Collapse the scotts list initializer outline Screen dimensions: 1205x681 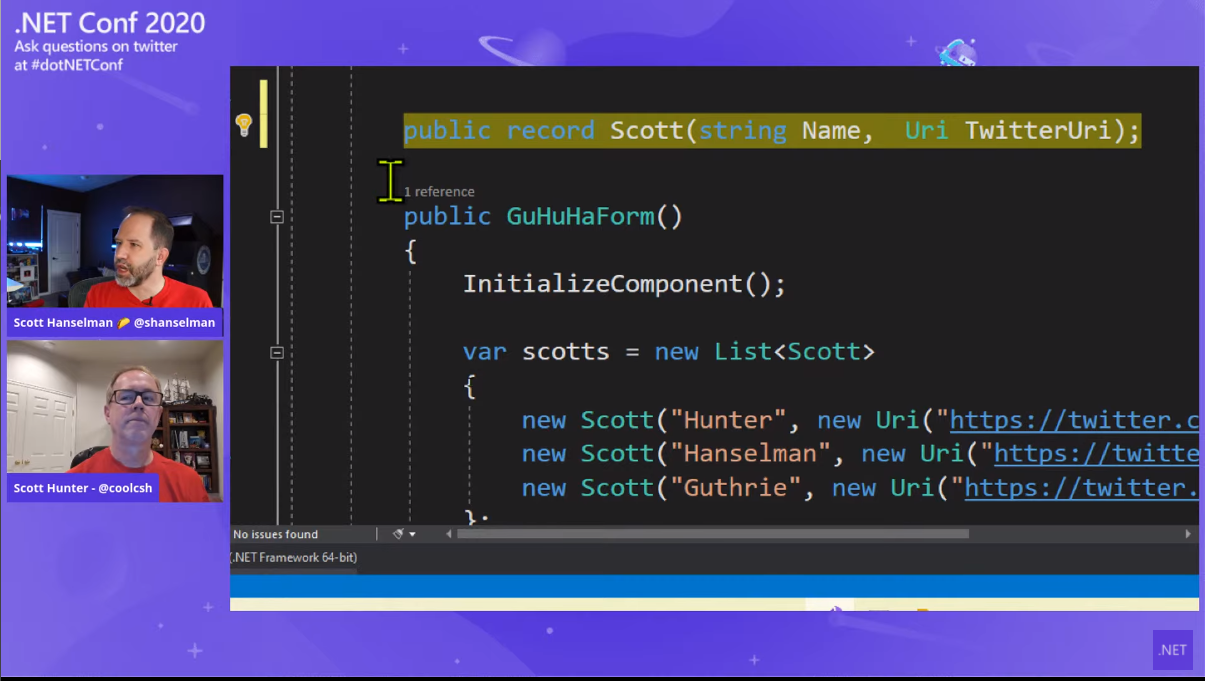tap(277, 352)
